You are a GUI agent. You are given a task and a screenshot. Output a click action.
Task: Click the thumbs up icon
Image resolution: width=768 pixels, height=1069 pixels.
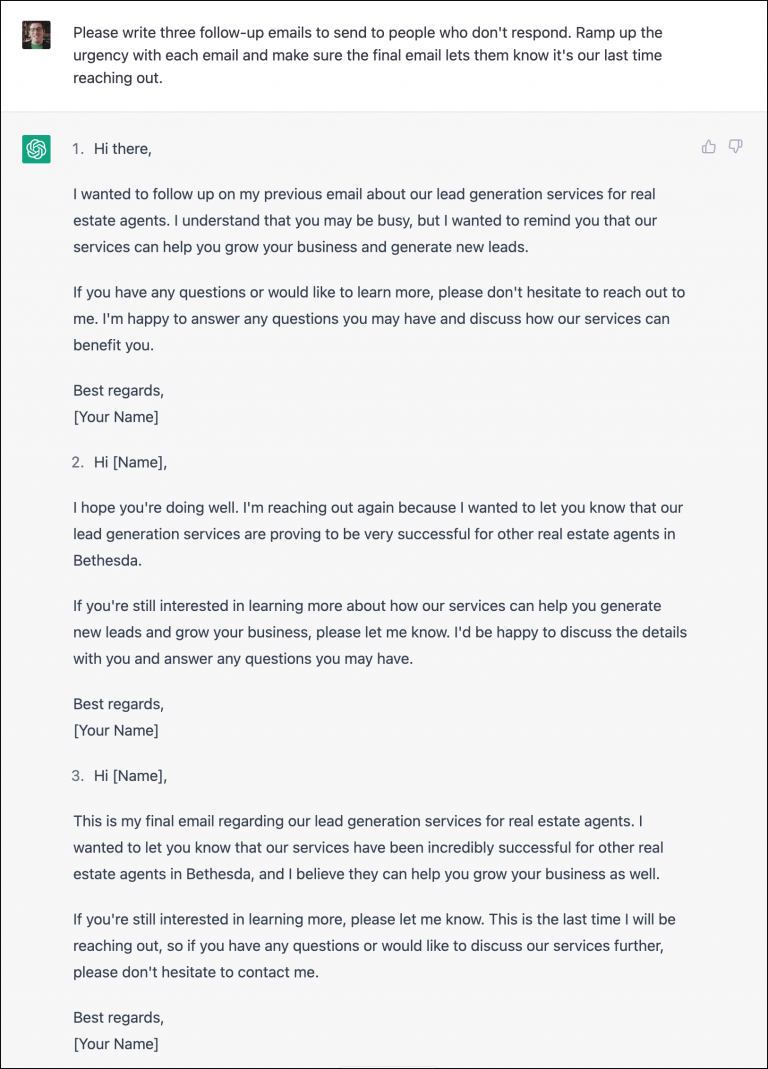[x=709, y=147]
